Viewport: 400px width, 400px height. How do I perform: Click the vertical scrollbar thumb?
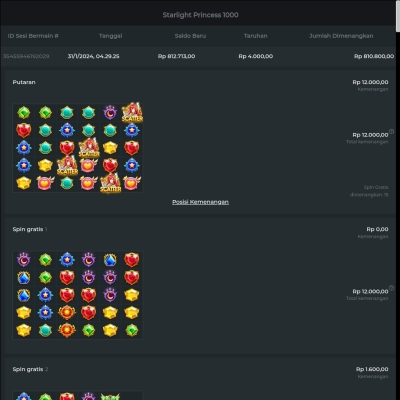398,16
